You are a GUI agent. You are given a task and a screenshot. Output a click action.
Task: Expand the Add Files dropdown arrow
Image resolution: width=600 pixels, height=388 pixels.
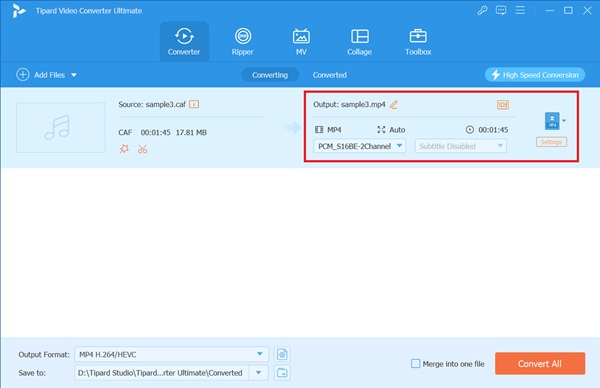point(74,75)
